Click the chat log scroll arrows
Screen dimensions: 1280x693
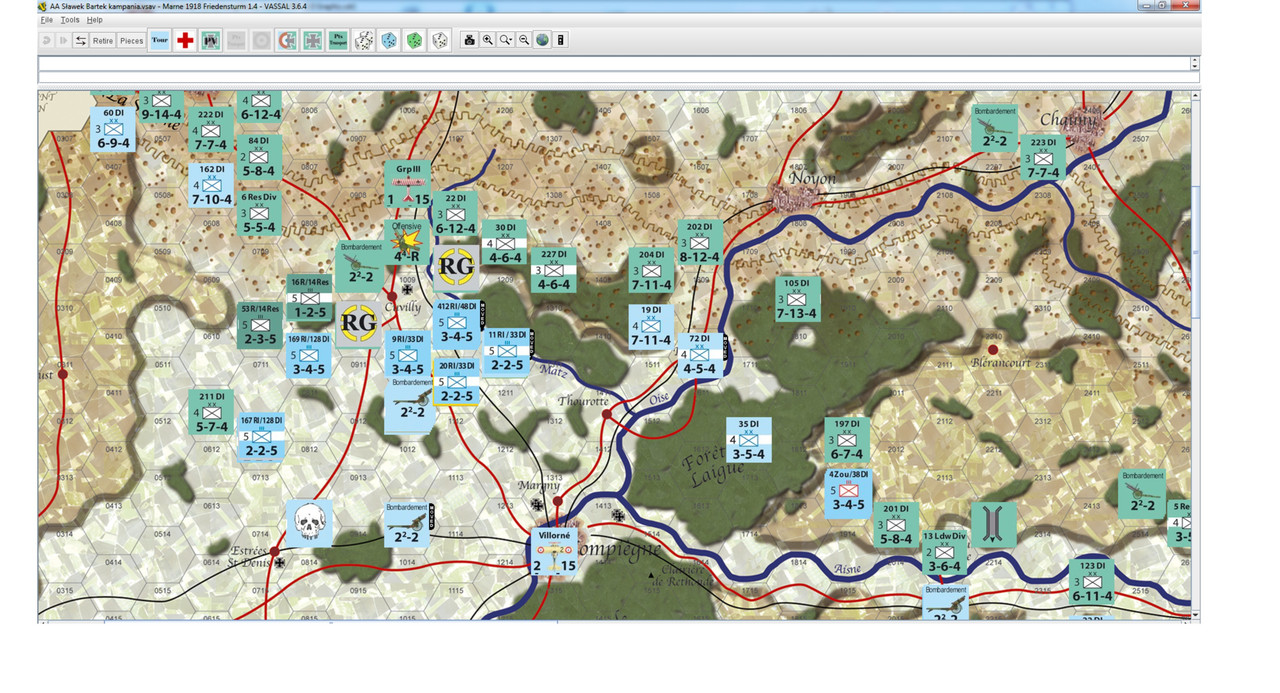1195,63
